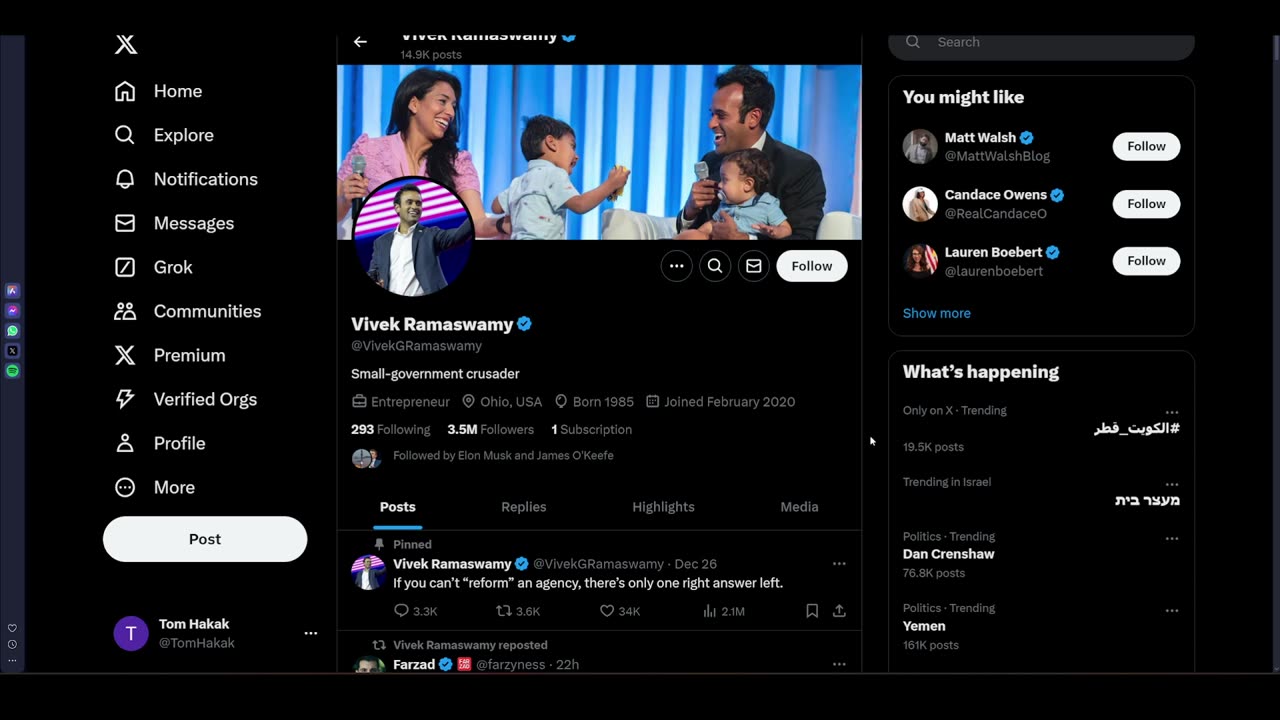Click the Premium X icon
This screenshot has height=720, width=1280.
(x=125, y=355)
